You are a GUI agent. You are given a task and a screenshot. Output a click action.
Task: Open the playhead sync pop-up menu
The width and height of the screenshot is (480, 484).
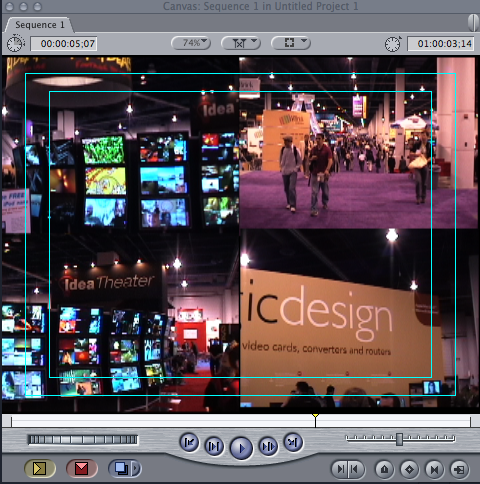(241, 43)
